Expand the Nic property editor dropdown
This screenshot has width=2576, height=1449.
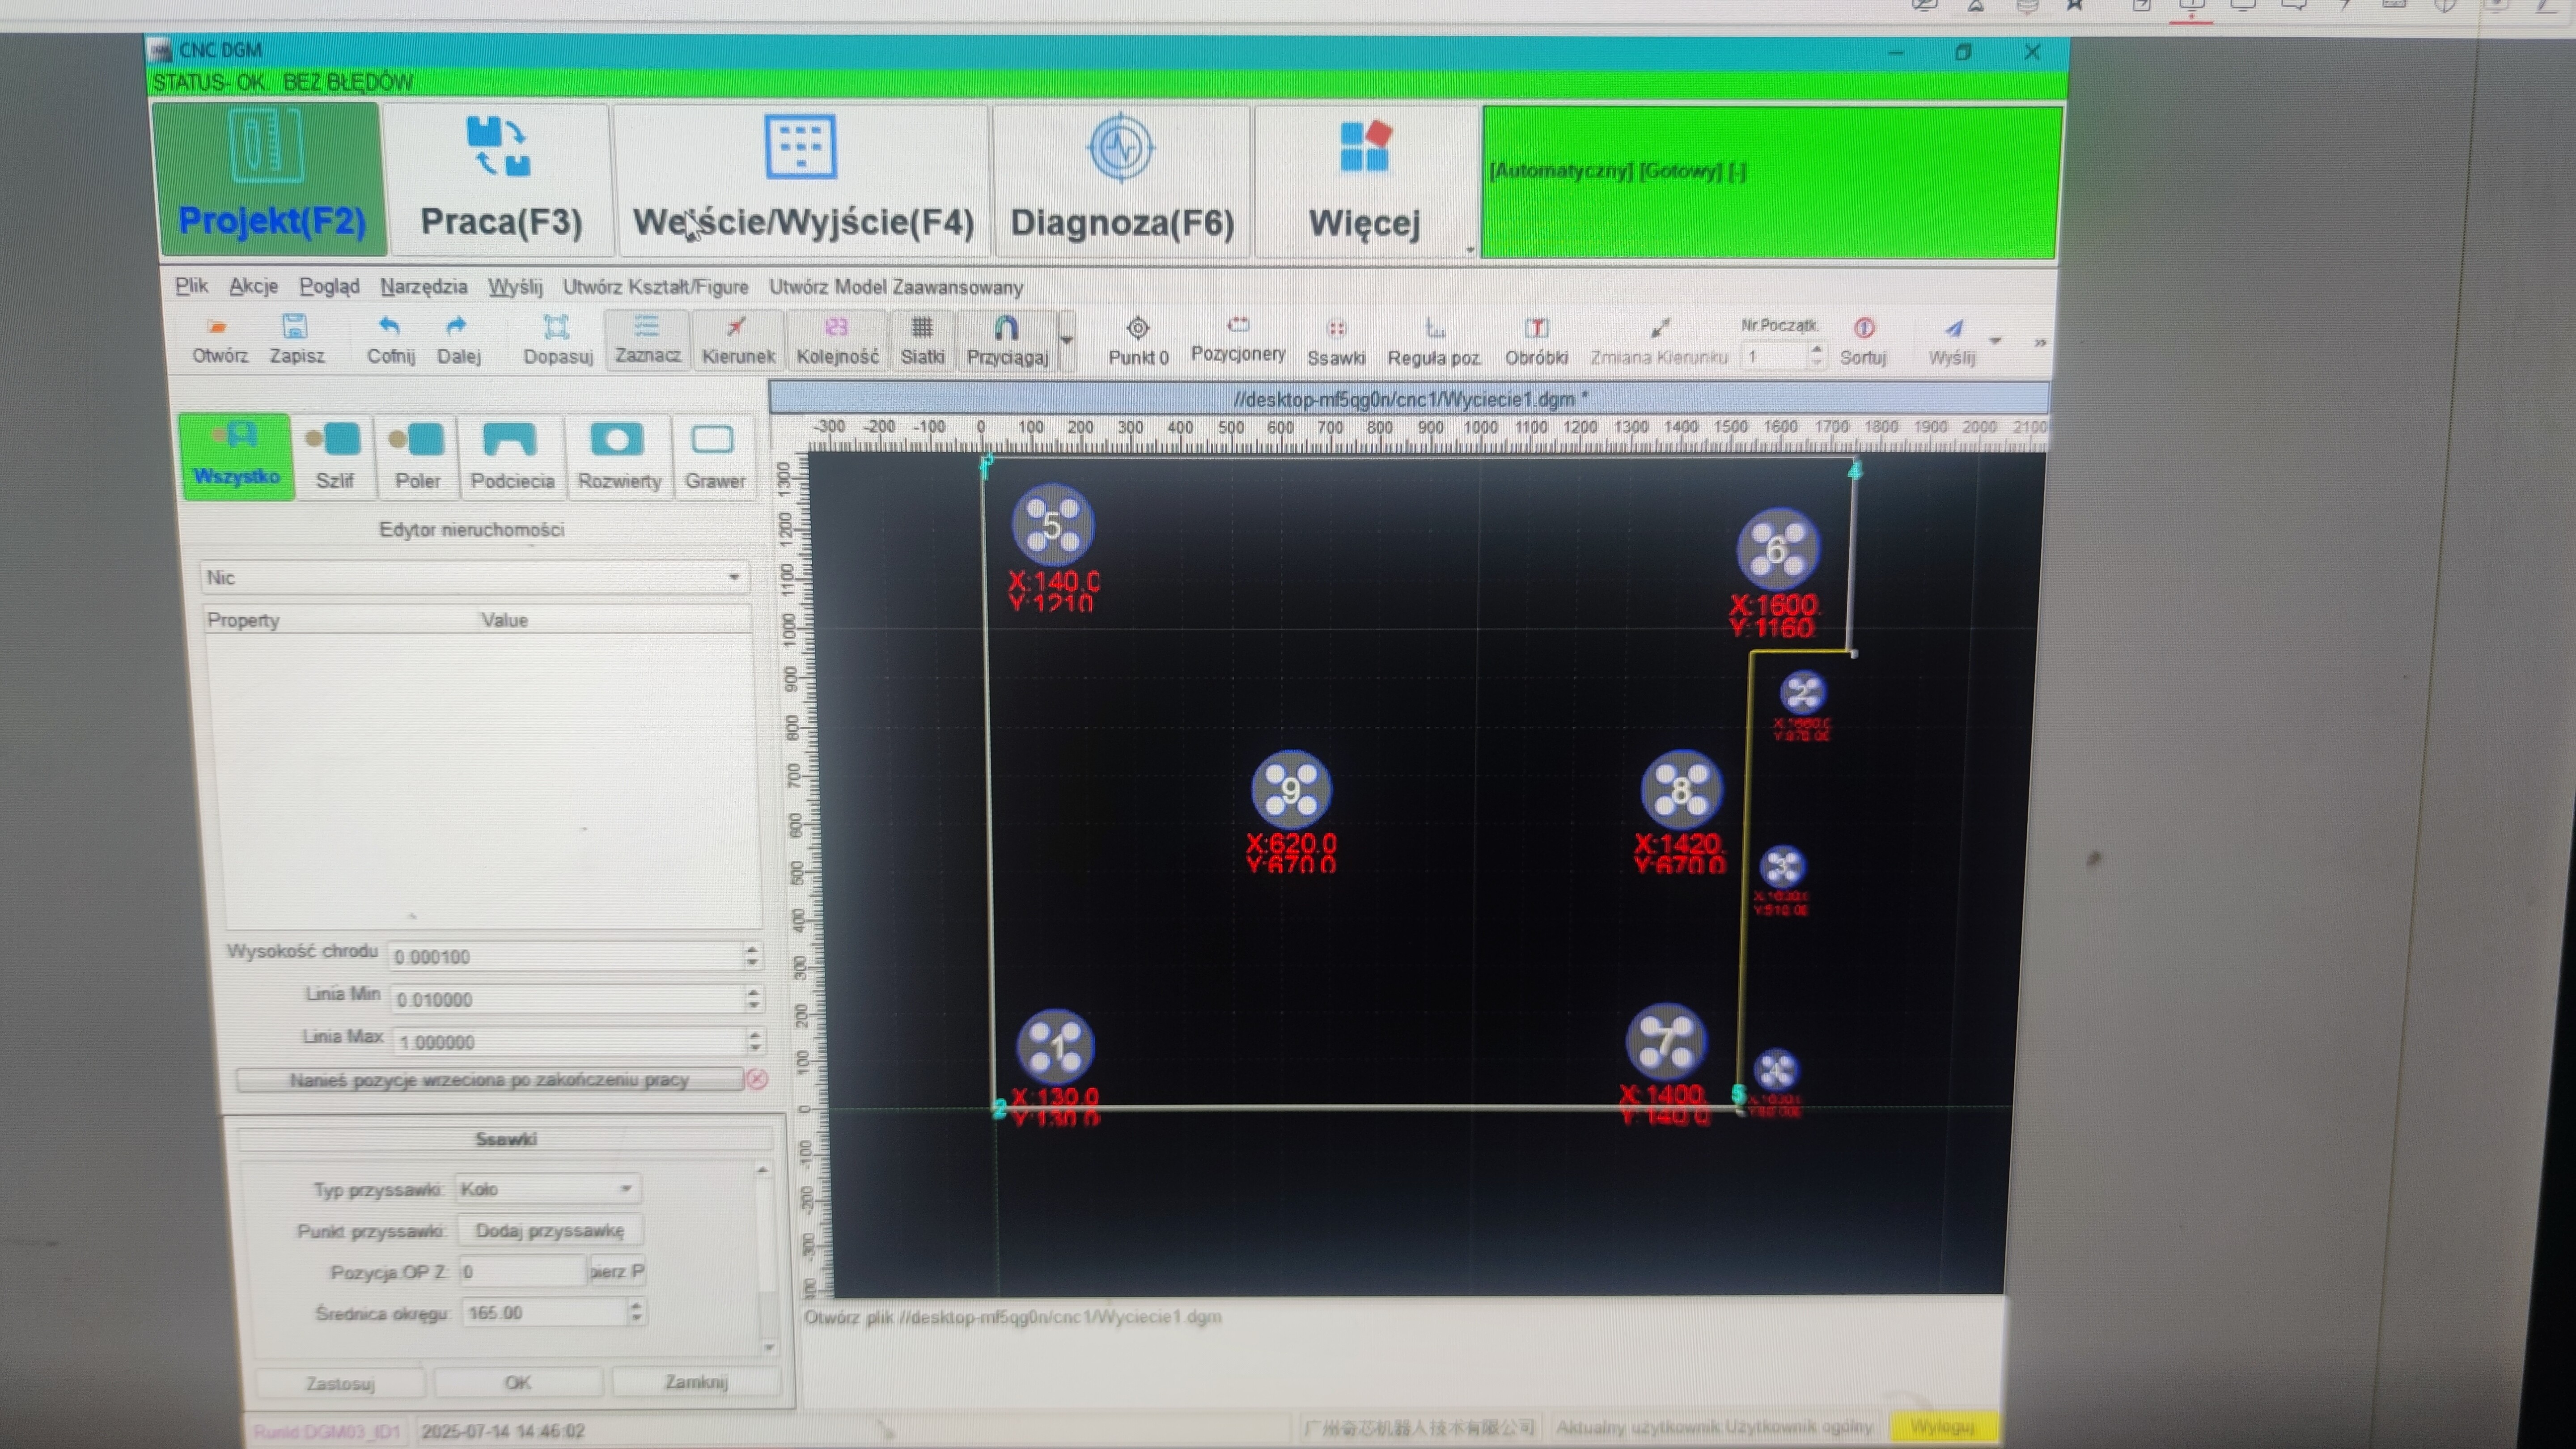pyautogui.click(x=733, y=577)
